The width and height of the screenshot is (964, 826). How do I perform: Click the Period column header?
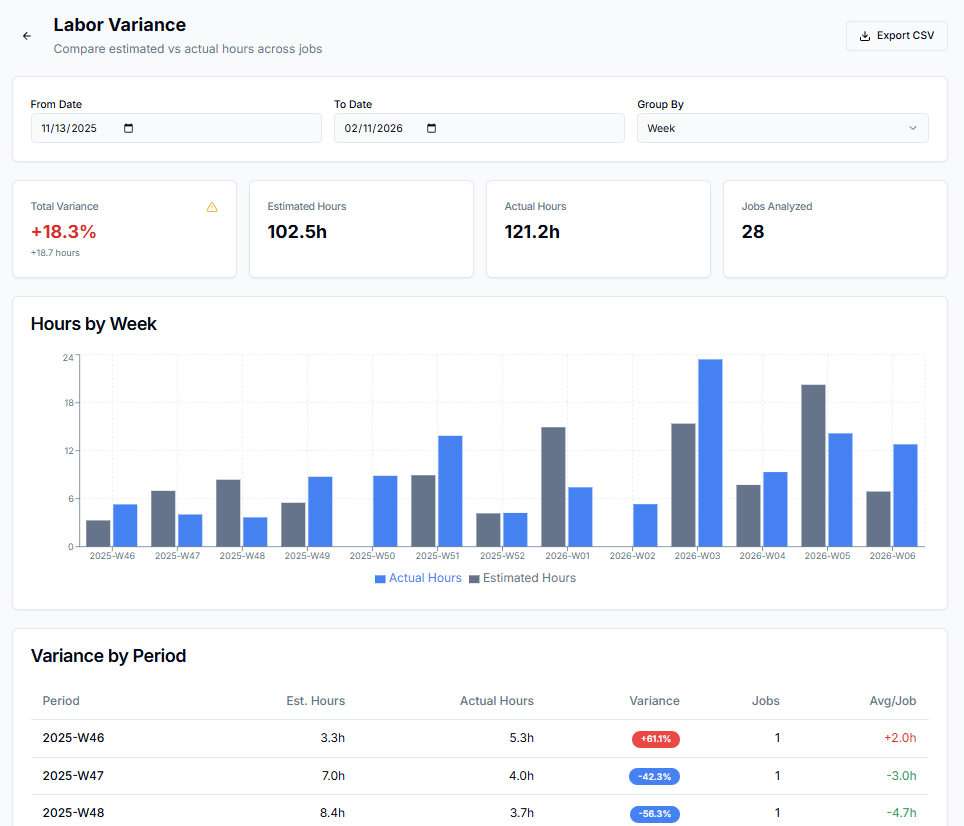click(61, 701)
